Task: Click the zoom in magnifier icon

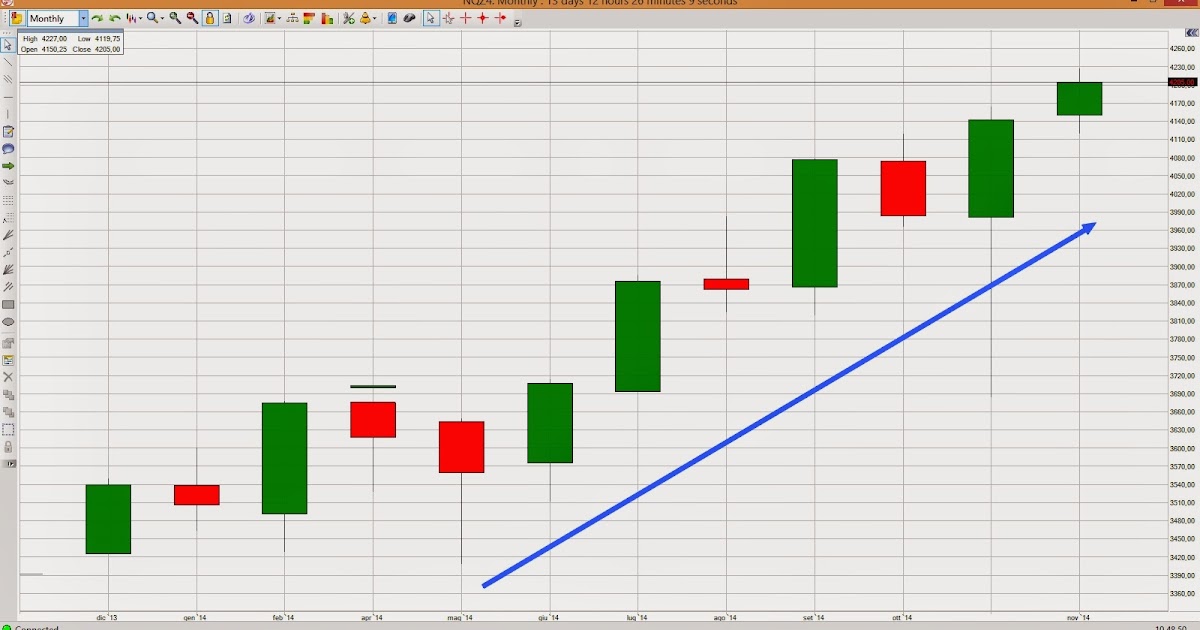Action: [x=175, y=18]
